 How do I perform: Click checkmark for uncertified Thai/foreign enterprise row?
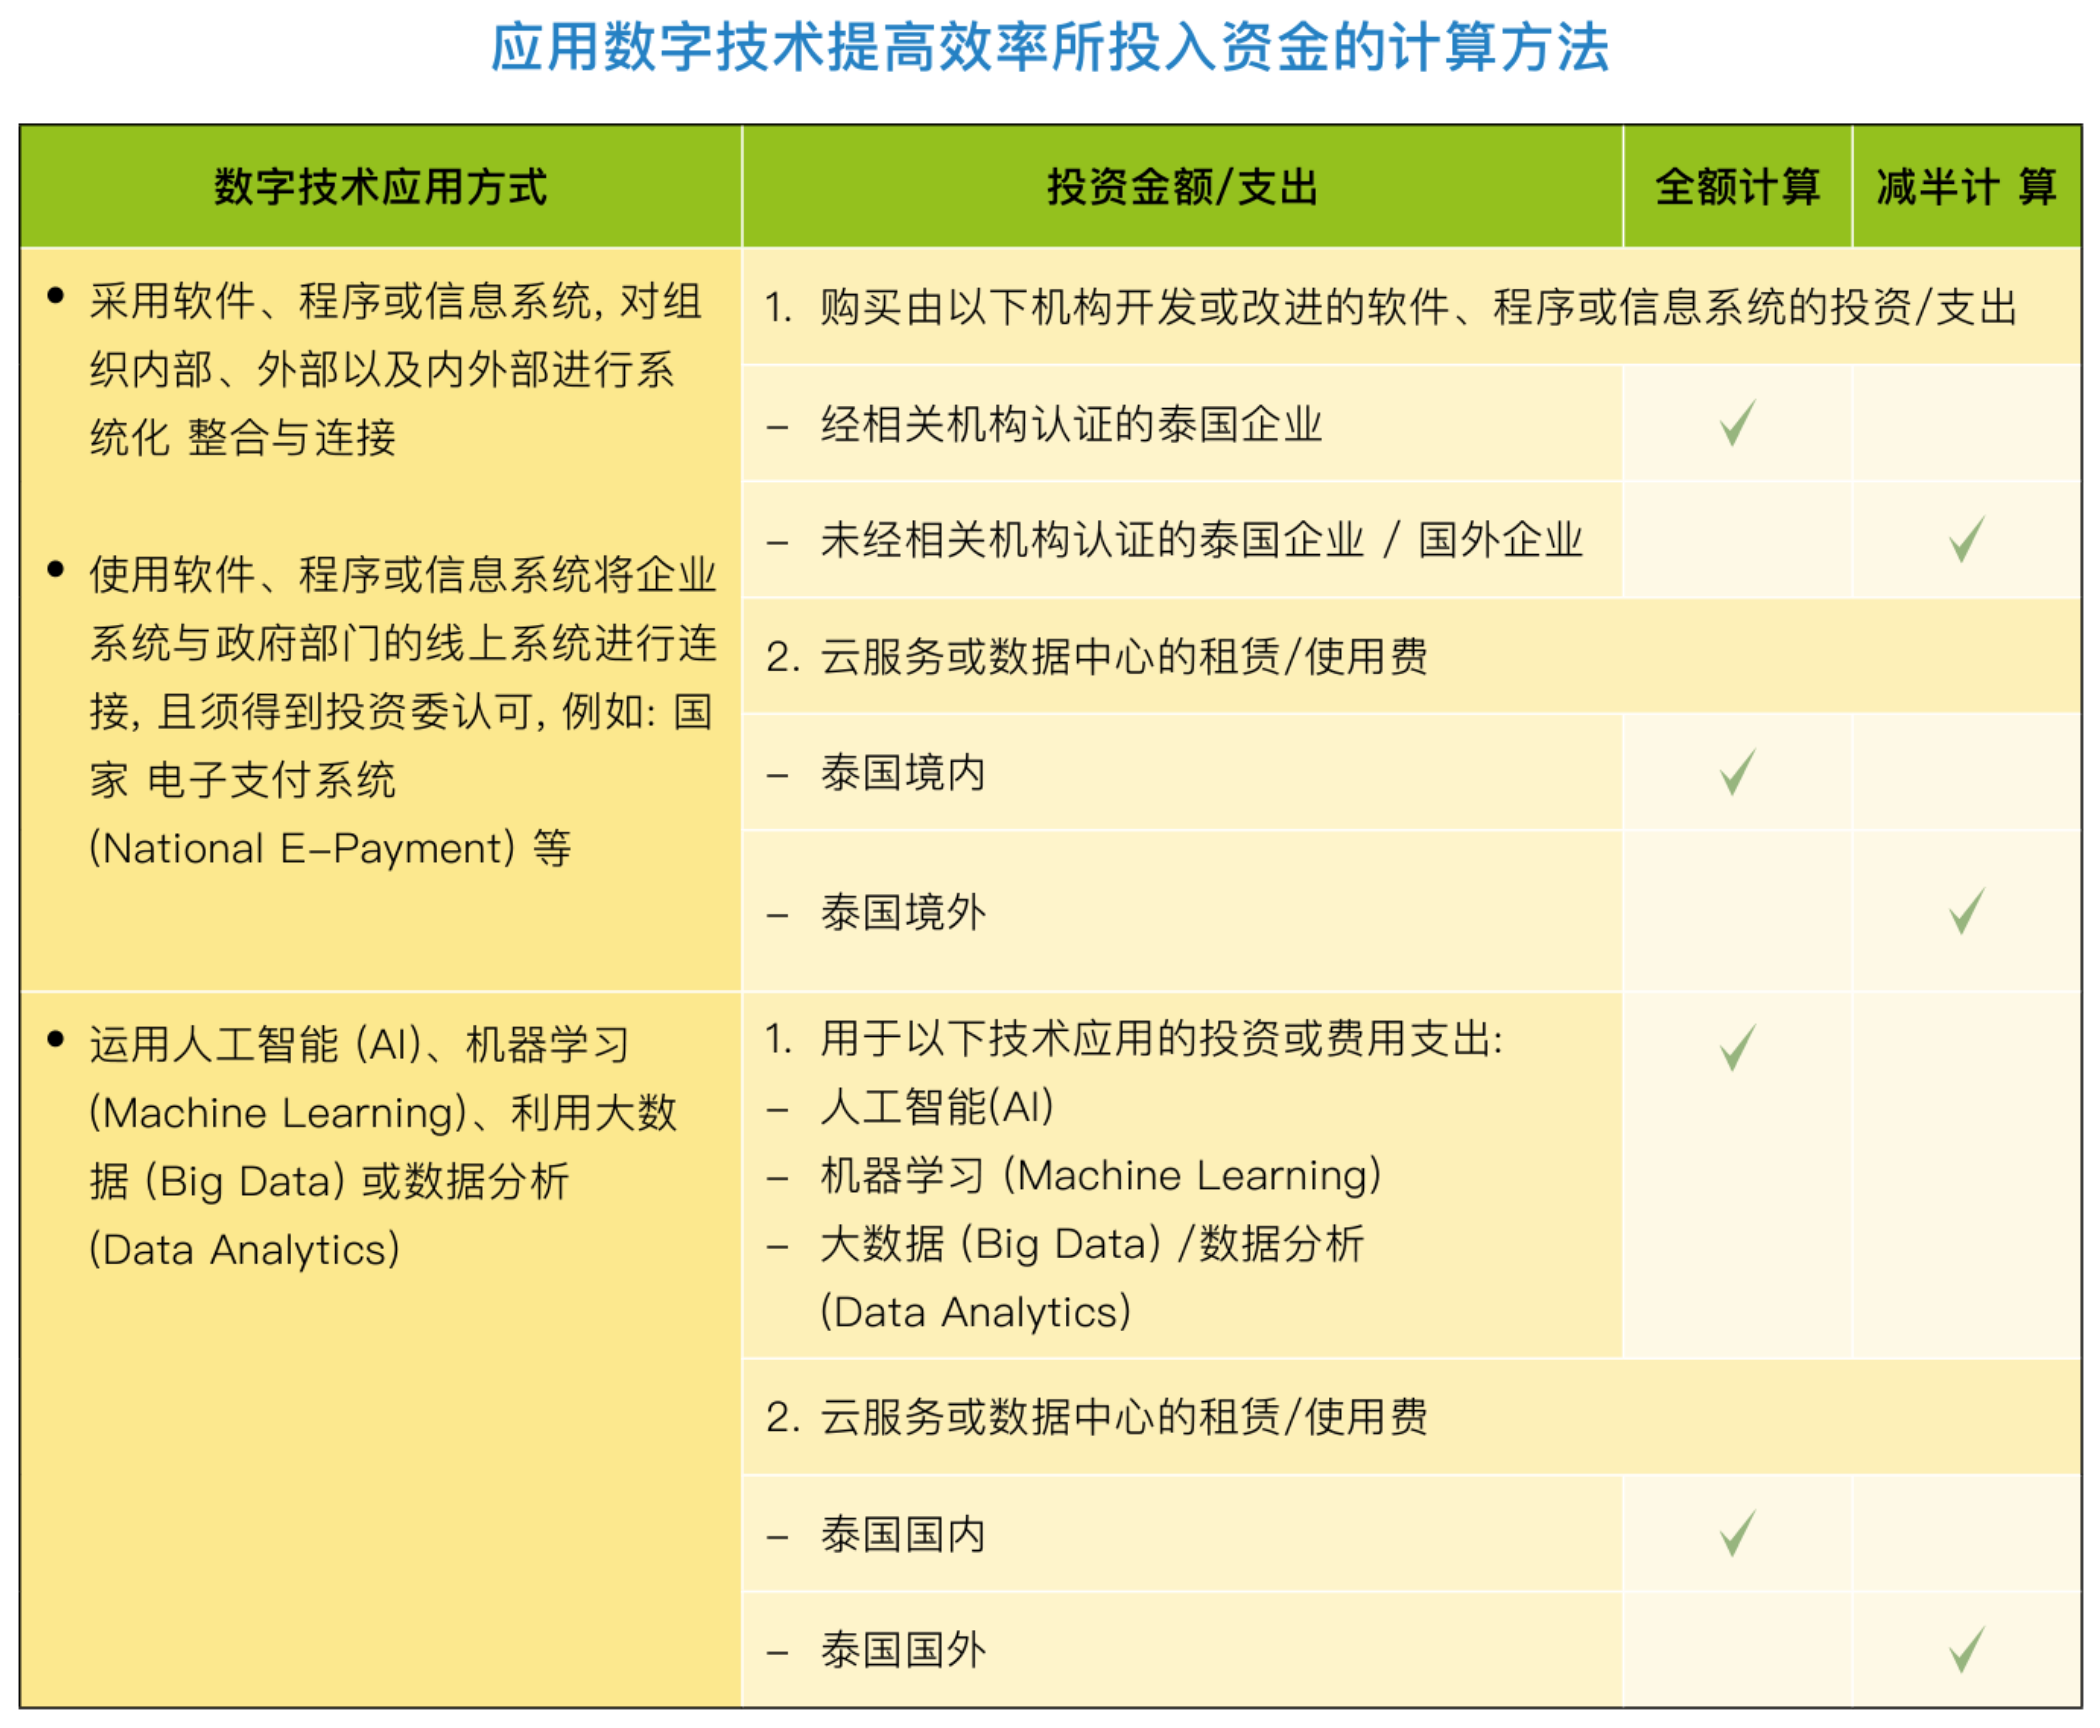1966,540
